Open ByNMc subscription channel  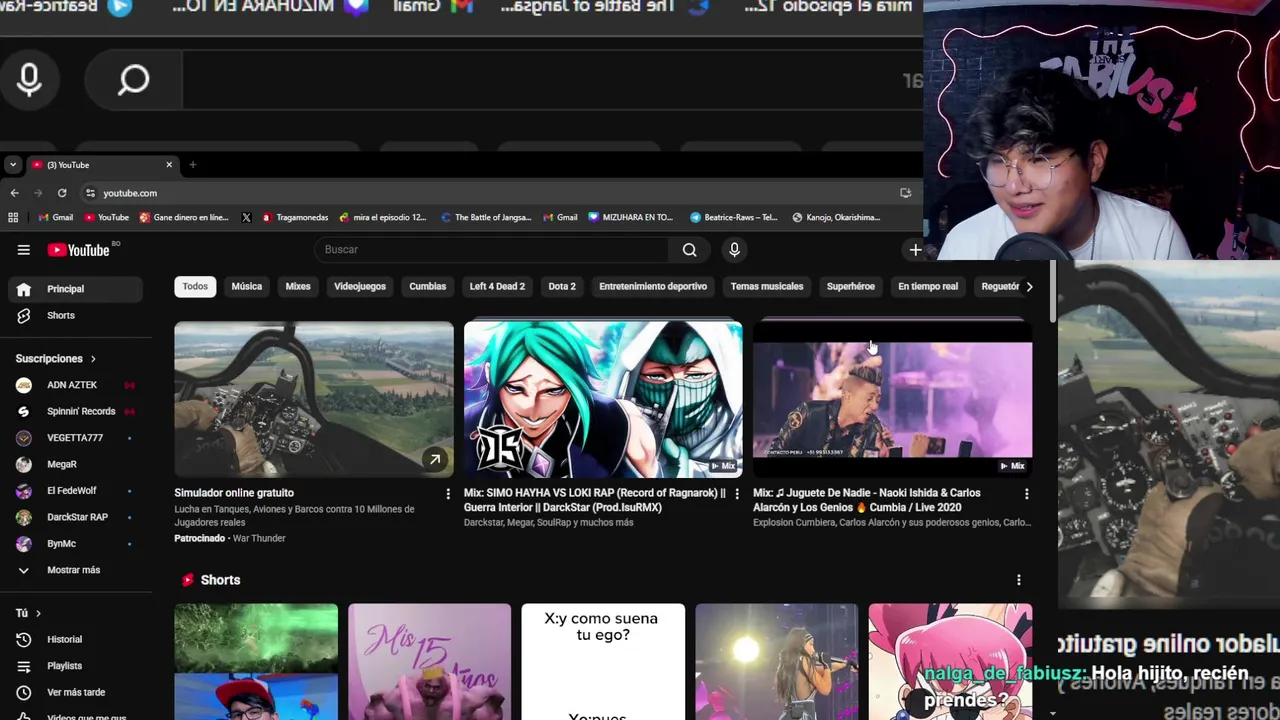[76, 544]
